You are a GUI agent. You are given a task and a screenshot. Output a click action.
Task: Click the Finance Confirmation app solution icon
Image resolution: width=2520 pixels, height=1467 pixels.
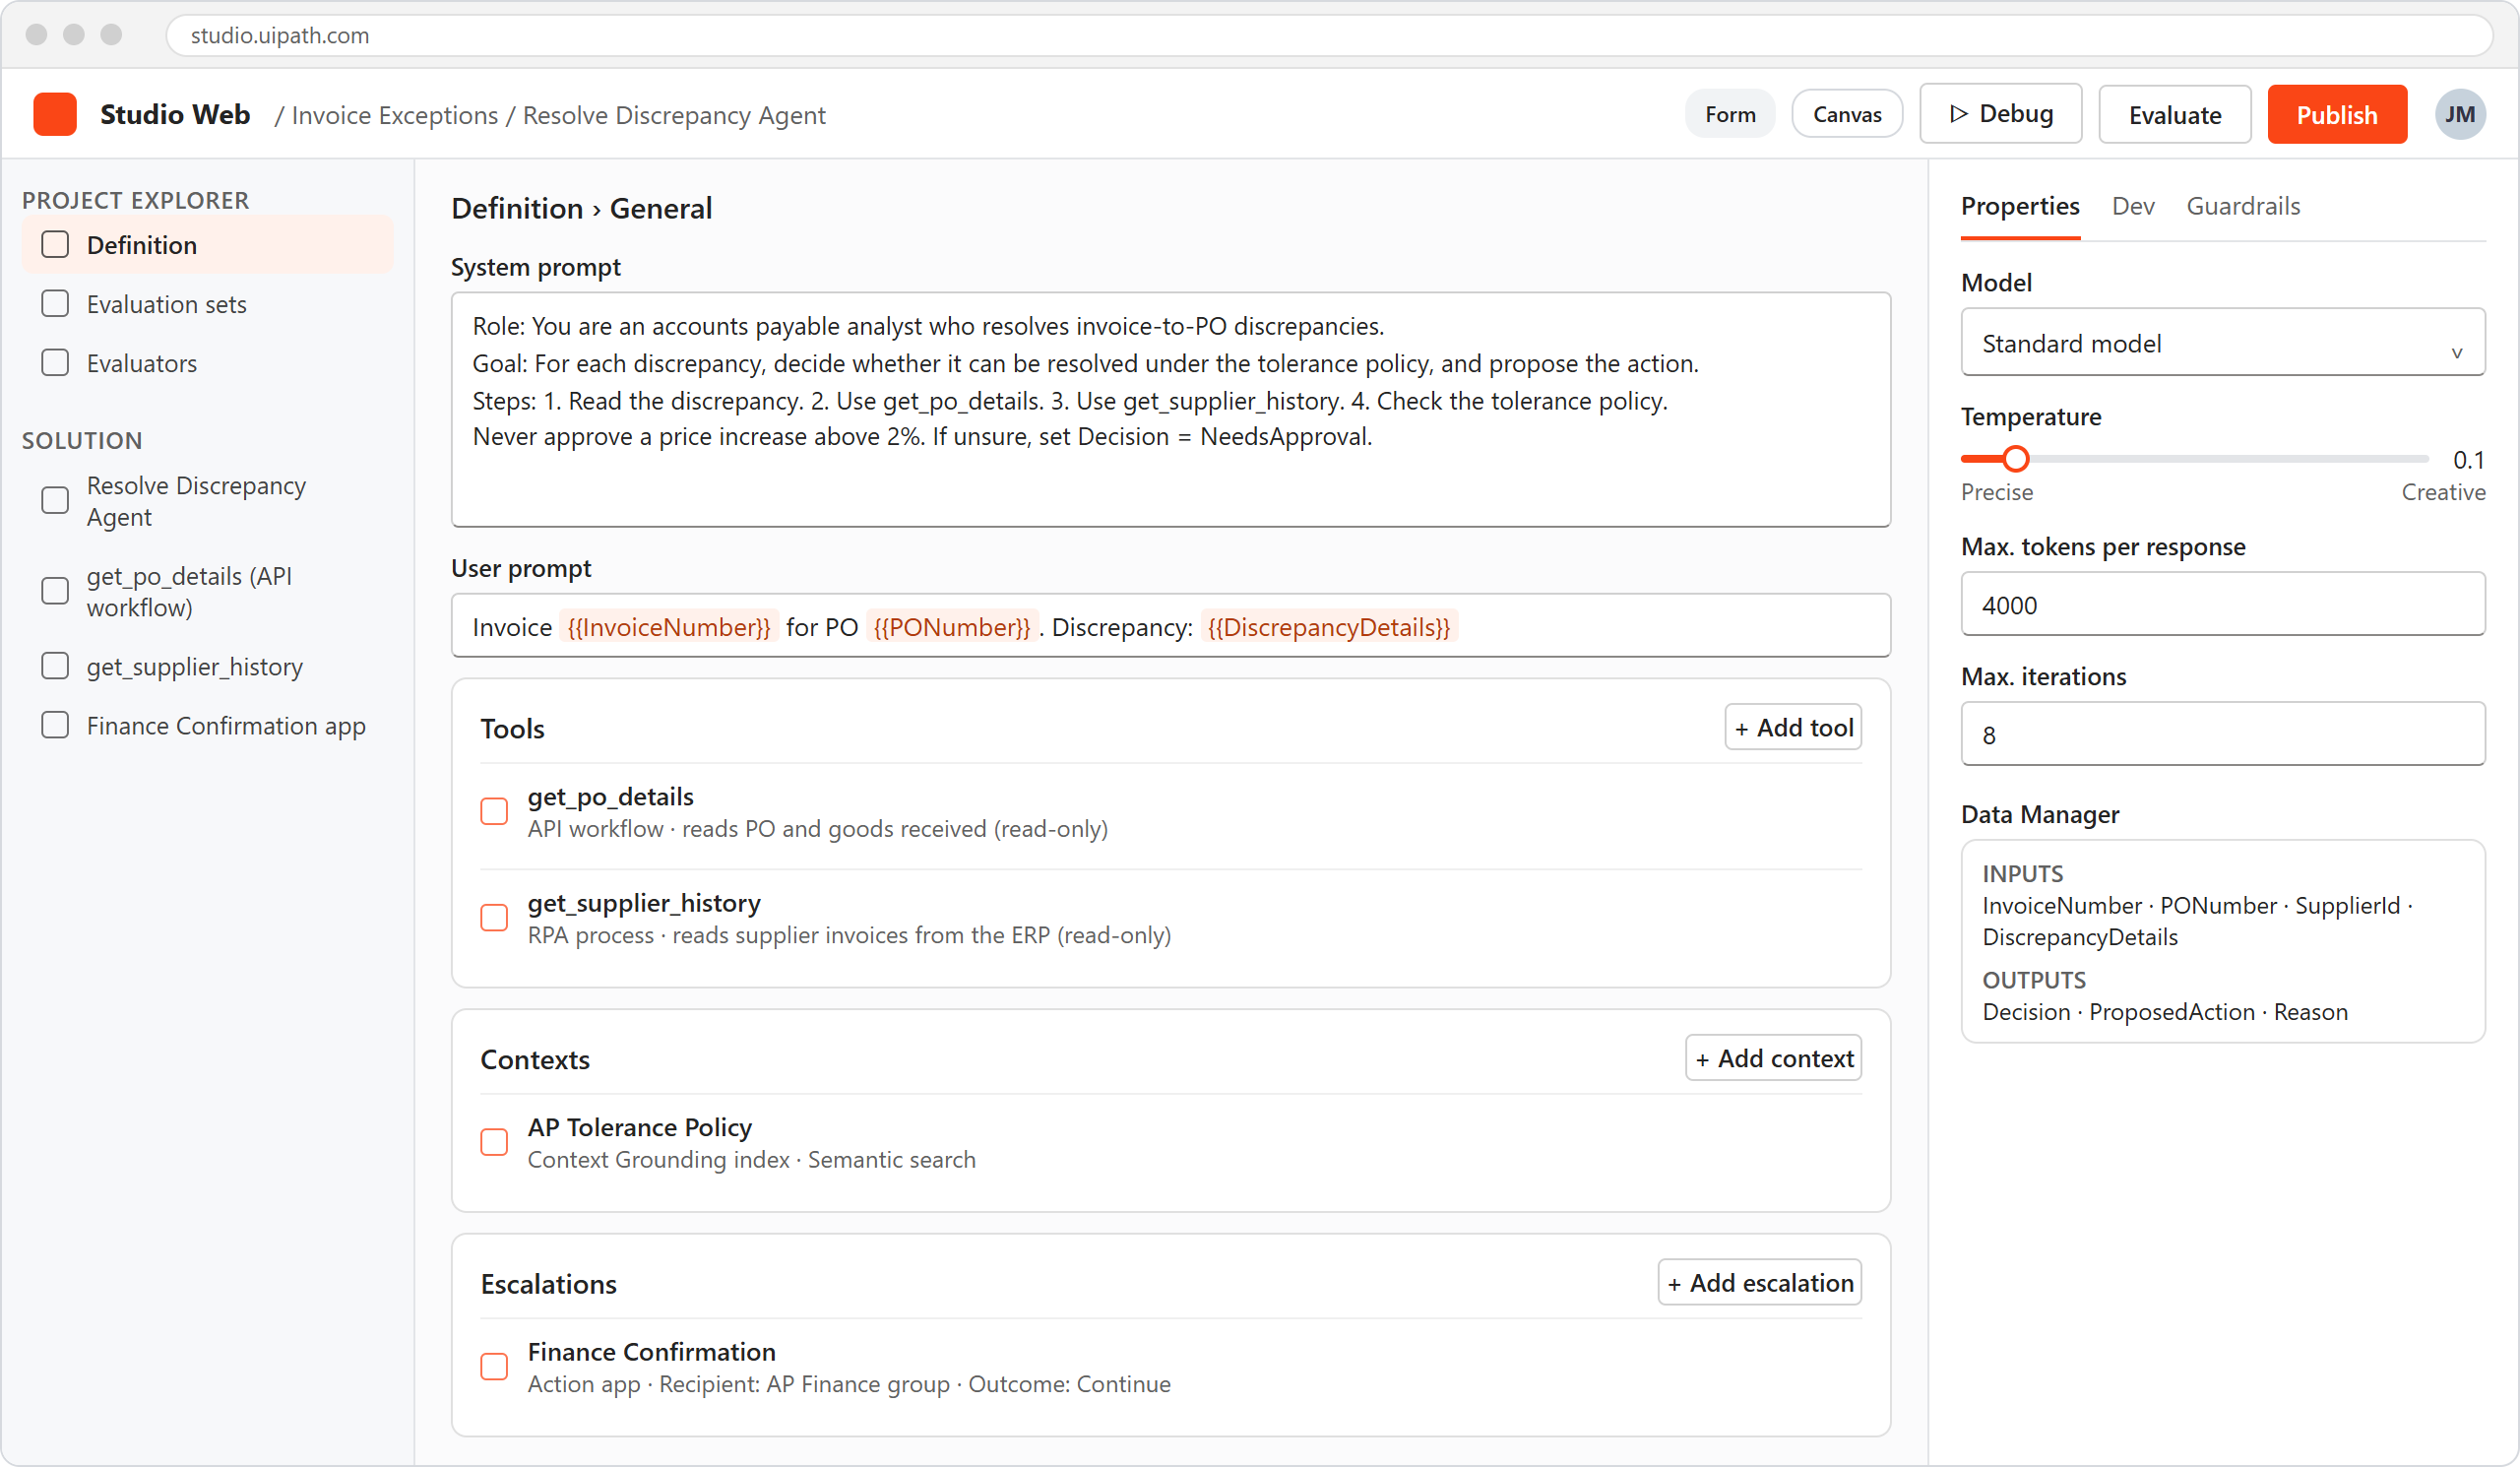55,725
